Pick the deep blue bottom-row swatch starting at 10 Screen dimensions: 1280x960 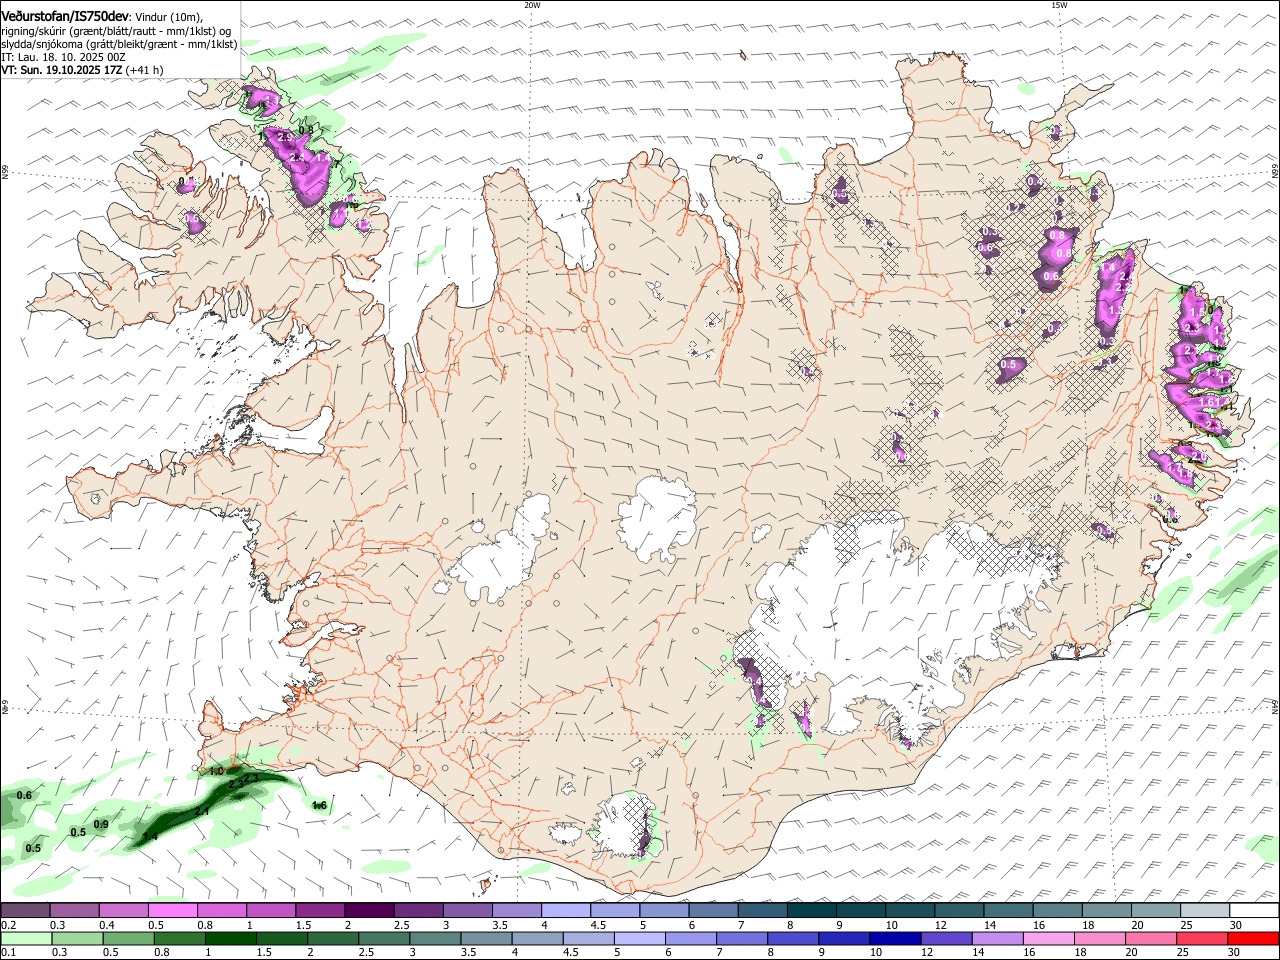tap(896, 938)
